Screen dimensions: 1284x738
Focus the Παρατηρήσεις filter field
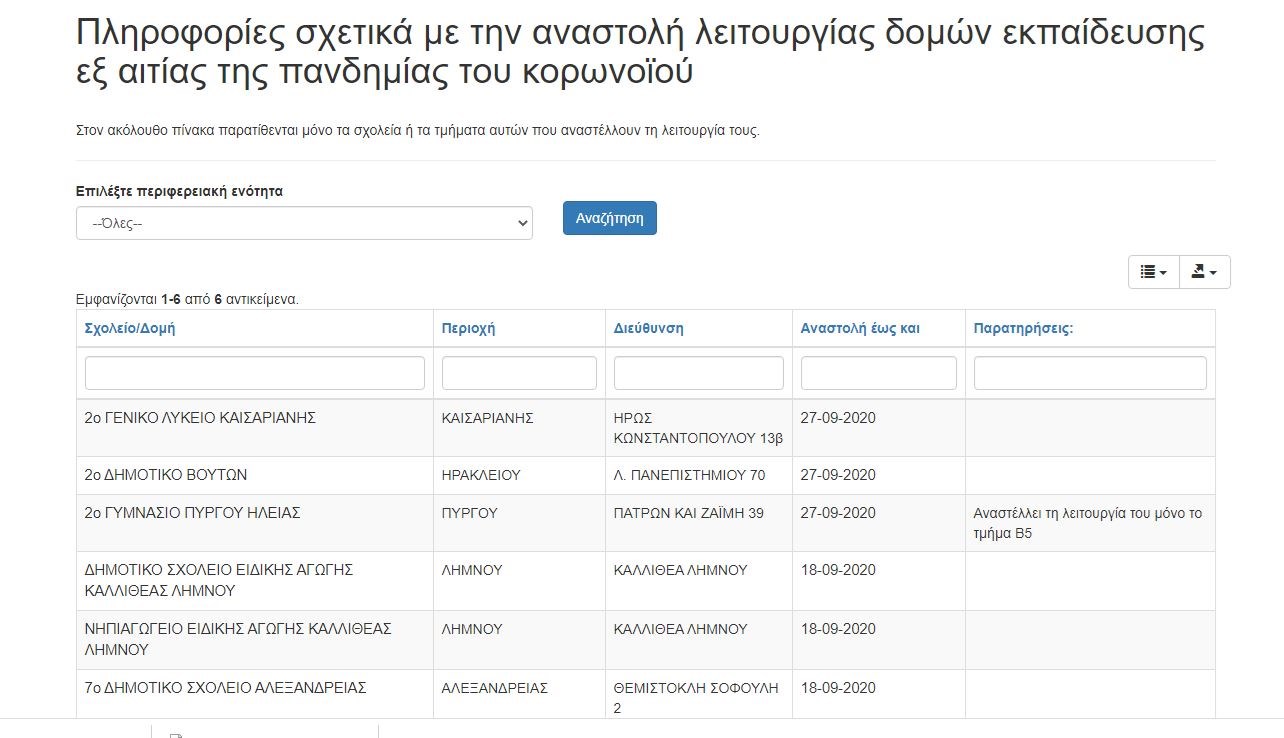1090,373
